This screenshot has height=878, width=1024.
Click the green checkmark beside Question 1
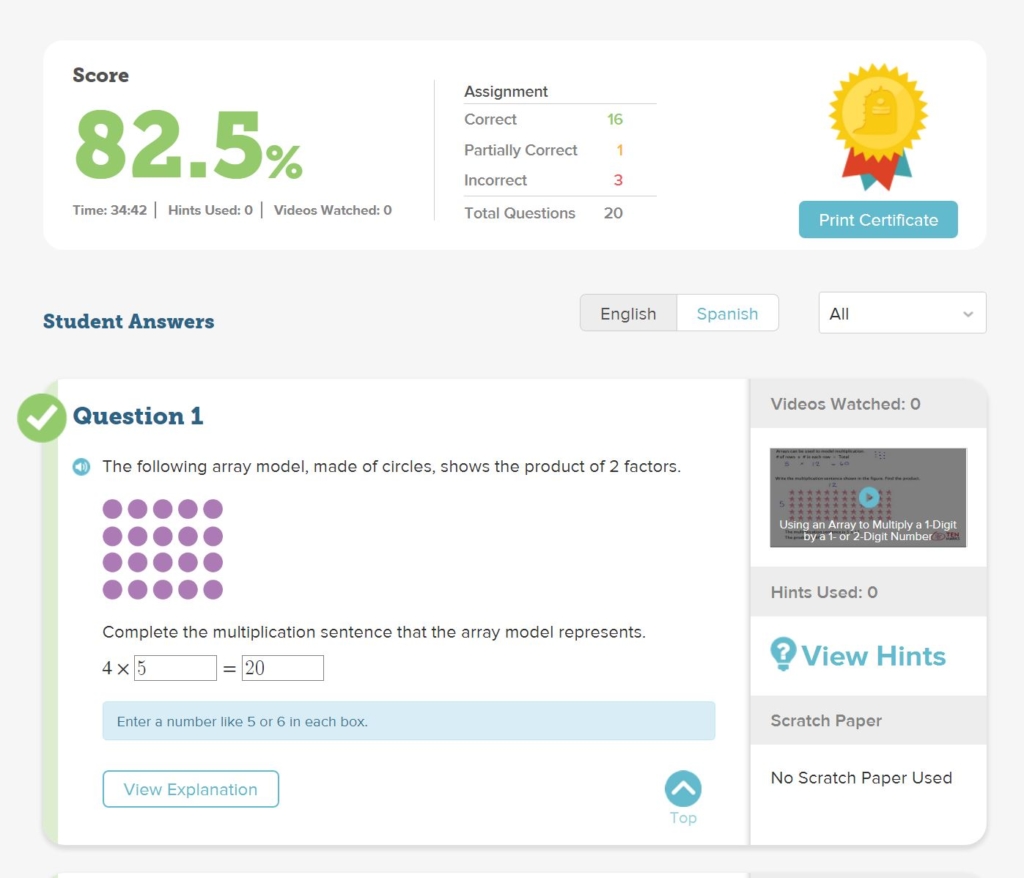[41, 418]
